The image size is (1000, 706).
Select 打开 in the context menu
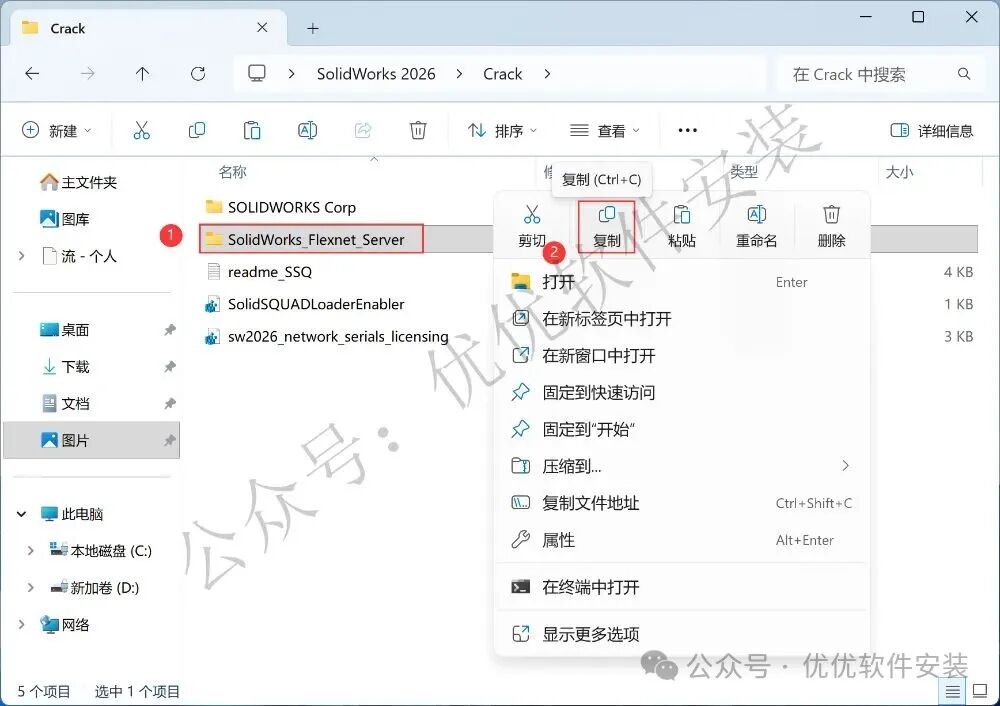682,282
